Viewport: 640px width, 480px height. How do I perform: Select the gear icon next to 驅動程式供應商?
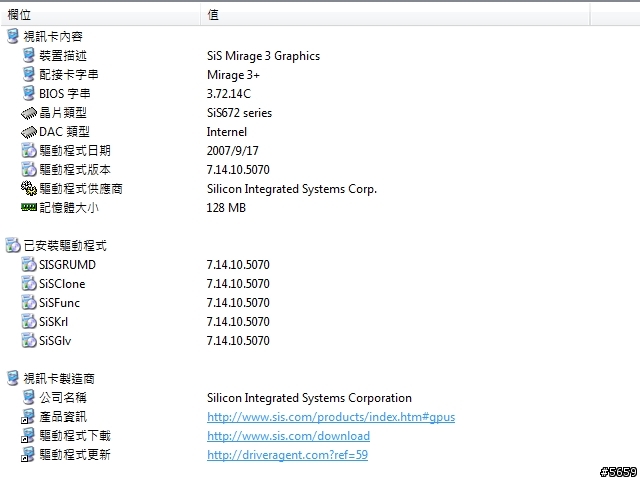[x=29, y=189]
